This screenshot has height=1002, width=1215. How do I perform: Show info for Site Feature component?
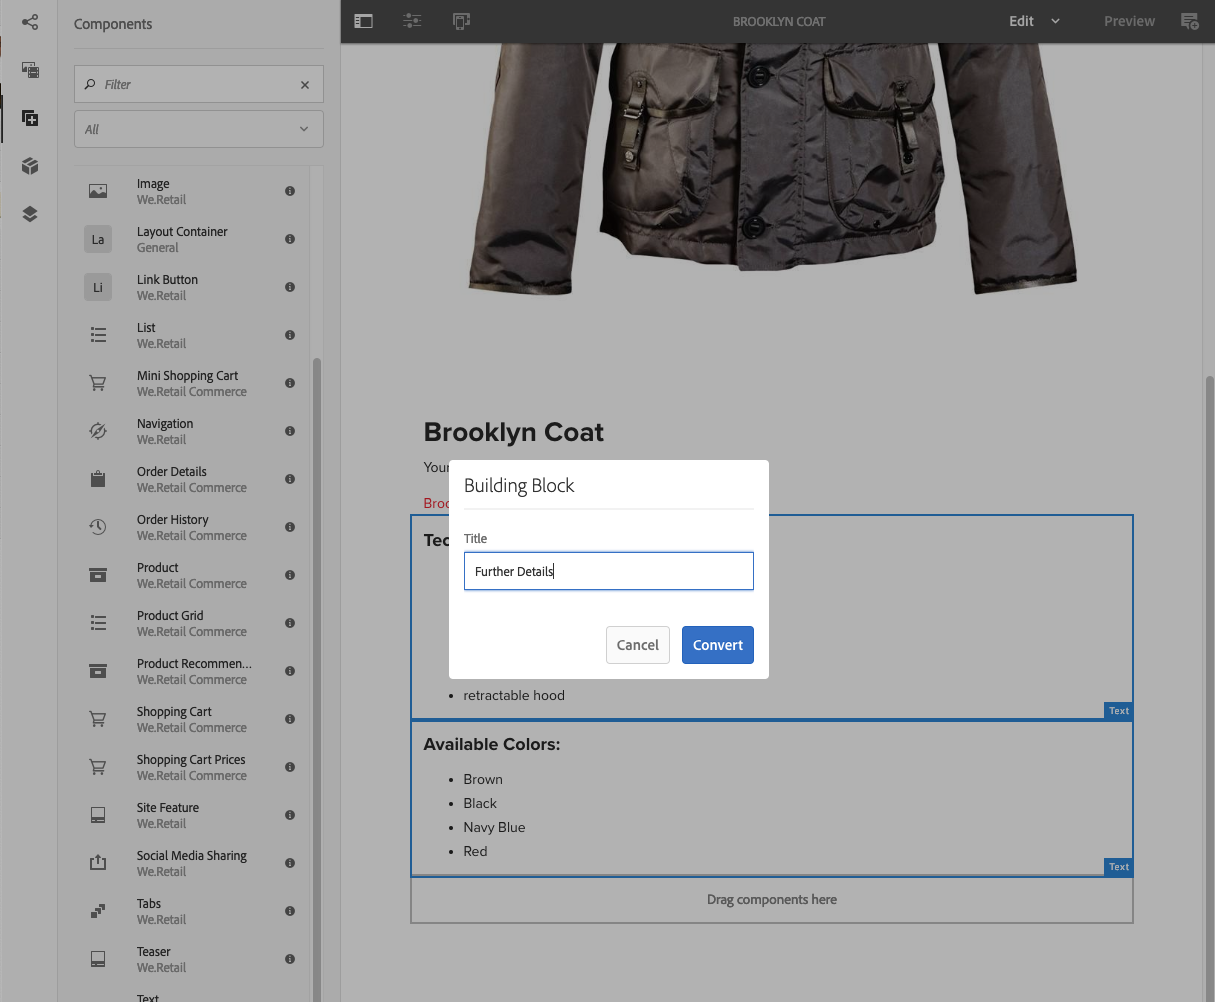point(290,815)
